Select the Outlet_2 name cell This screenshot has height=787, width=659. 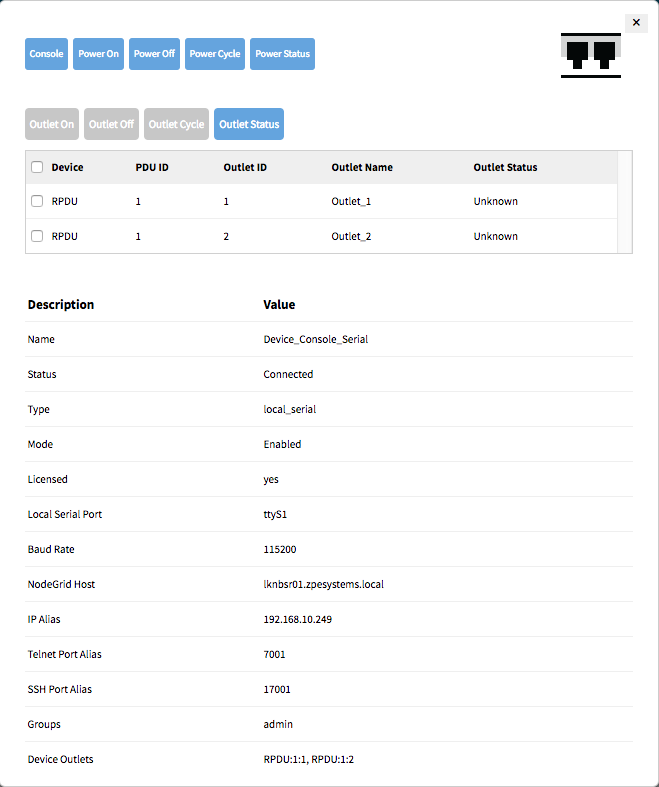[351, 236]
